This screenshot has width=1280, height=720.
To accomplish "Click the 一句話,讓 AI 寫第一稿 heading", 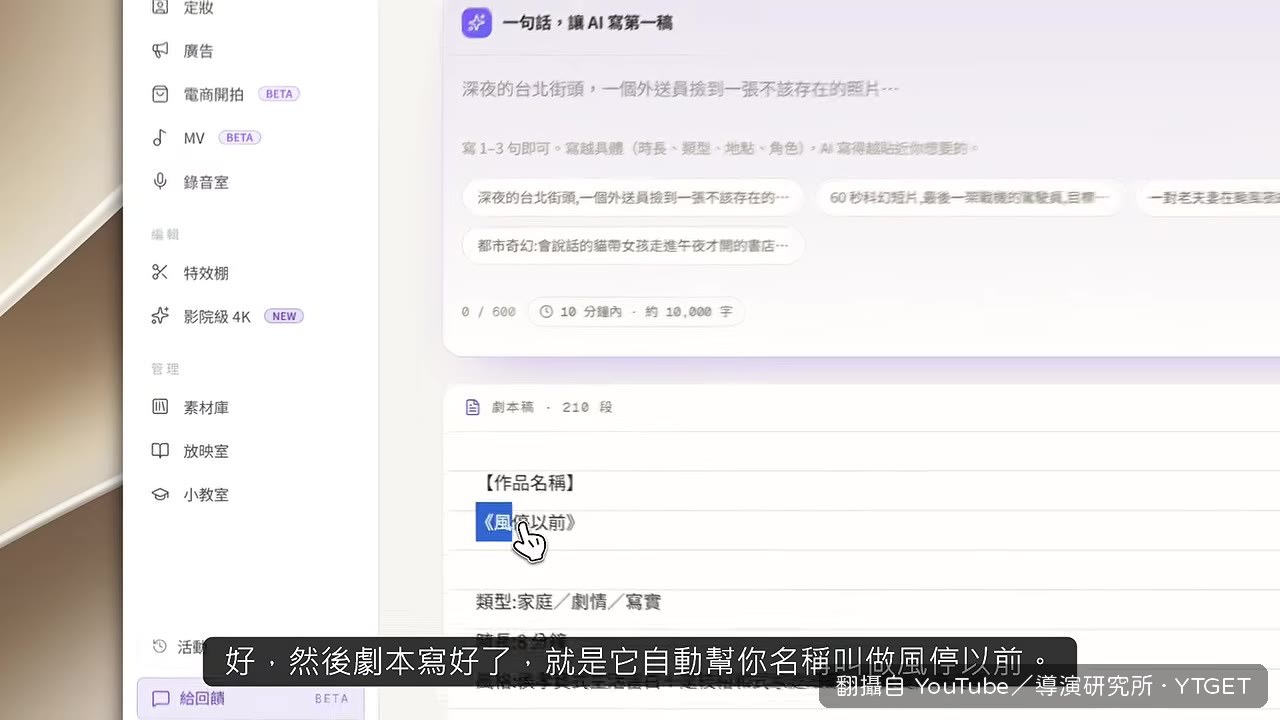I will pyautogui.click(x=587, y=23).
